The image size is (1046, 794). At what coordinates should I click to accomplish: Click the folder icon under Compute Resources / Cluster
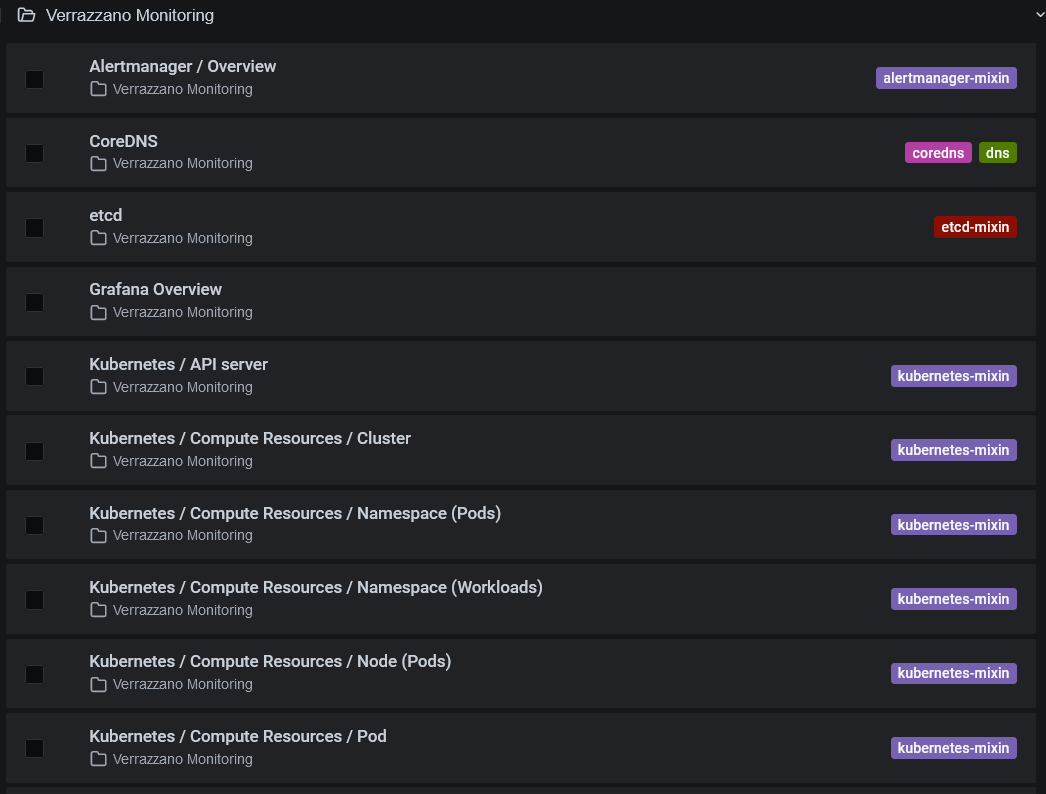(x=97, y=461)
